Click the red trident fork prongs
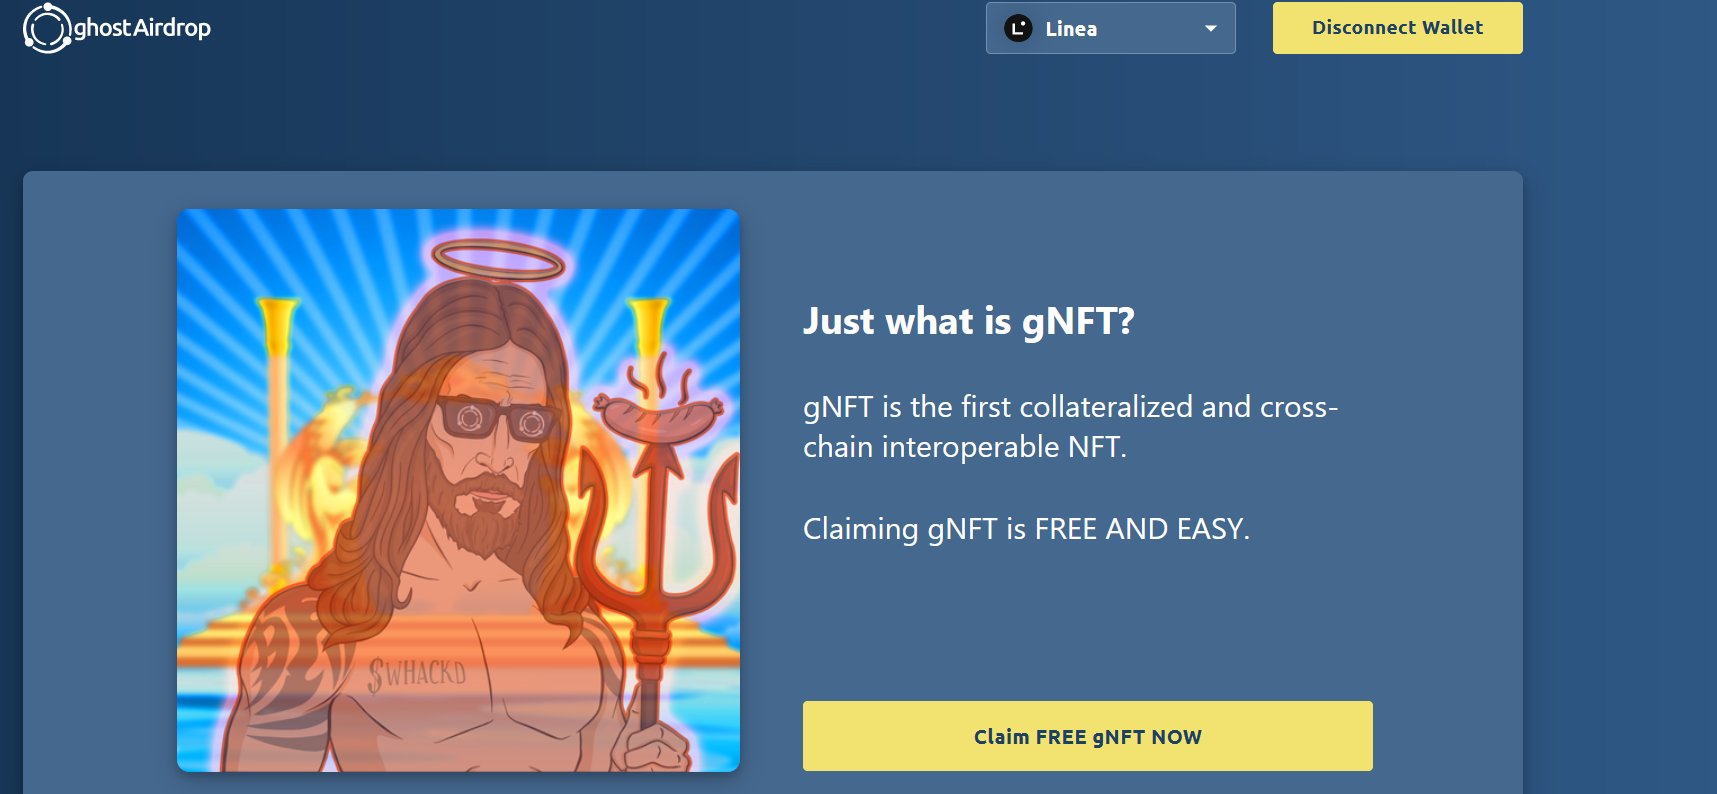The width and height of the screenshot is (1717, 794). pyautogui.click(x=657, y=535)
